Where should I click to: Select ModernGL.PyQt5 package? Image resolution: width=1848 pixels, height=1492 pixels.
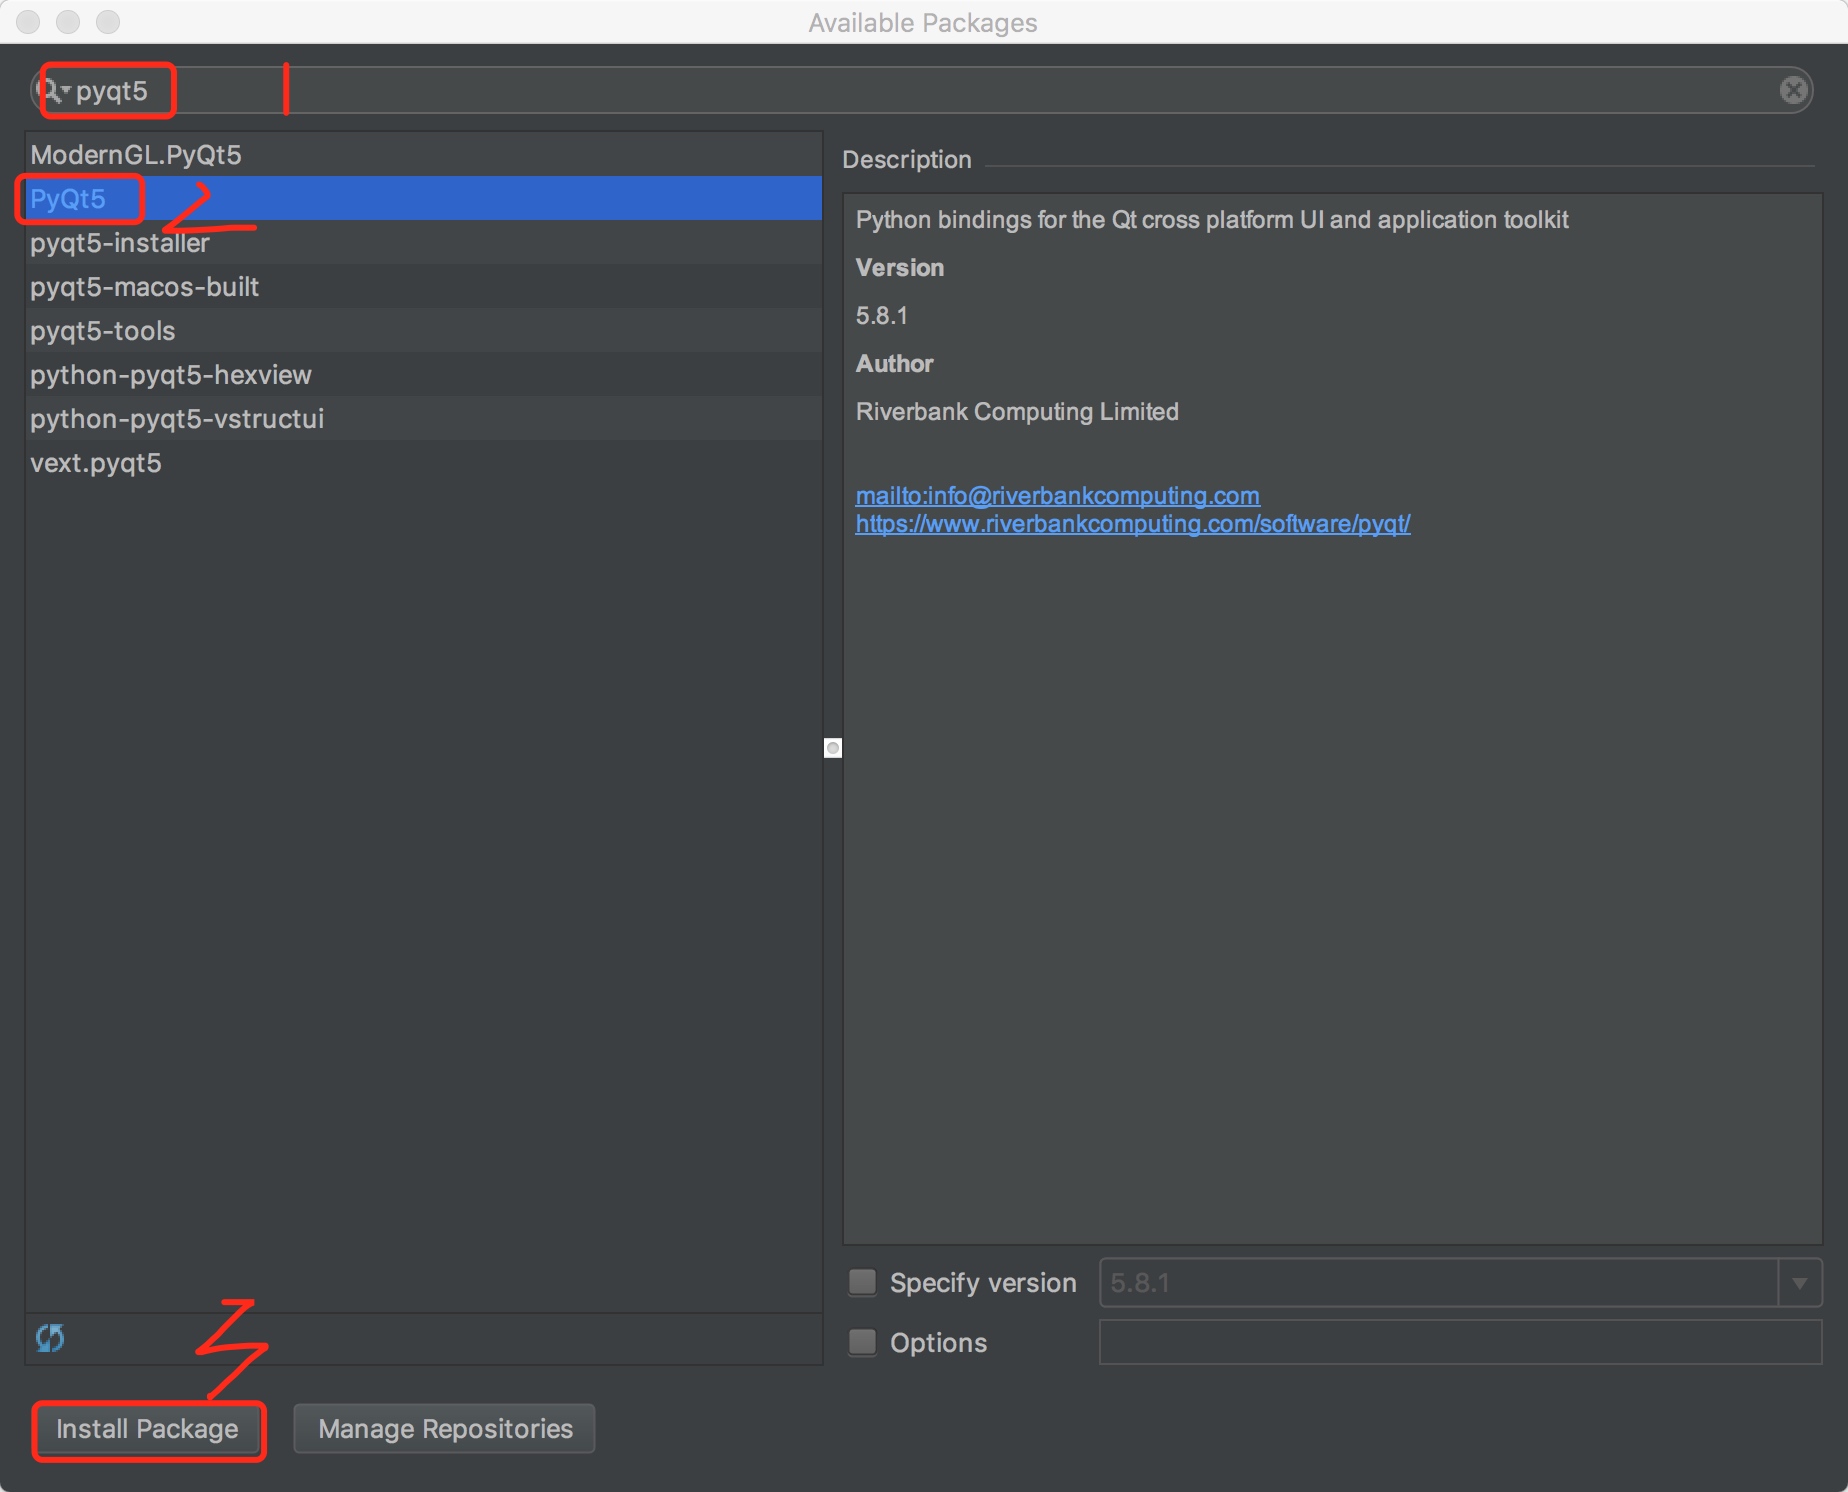tap(424, 155)
